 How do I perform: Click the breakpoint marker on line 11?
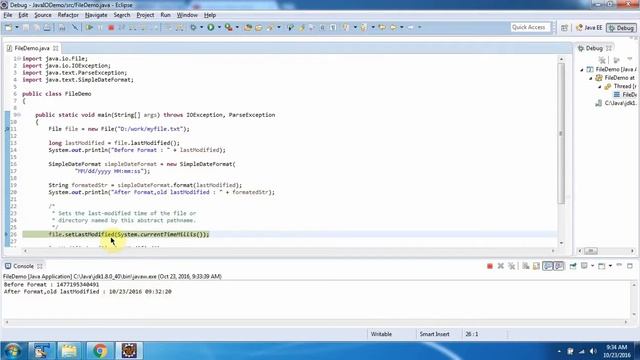7,129
